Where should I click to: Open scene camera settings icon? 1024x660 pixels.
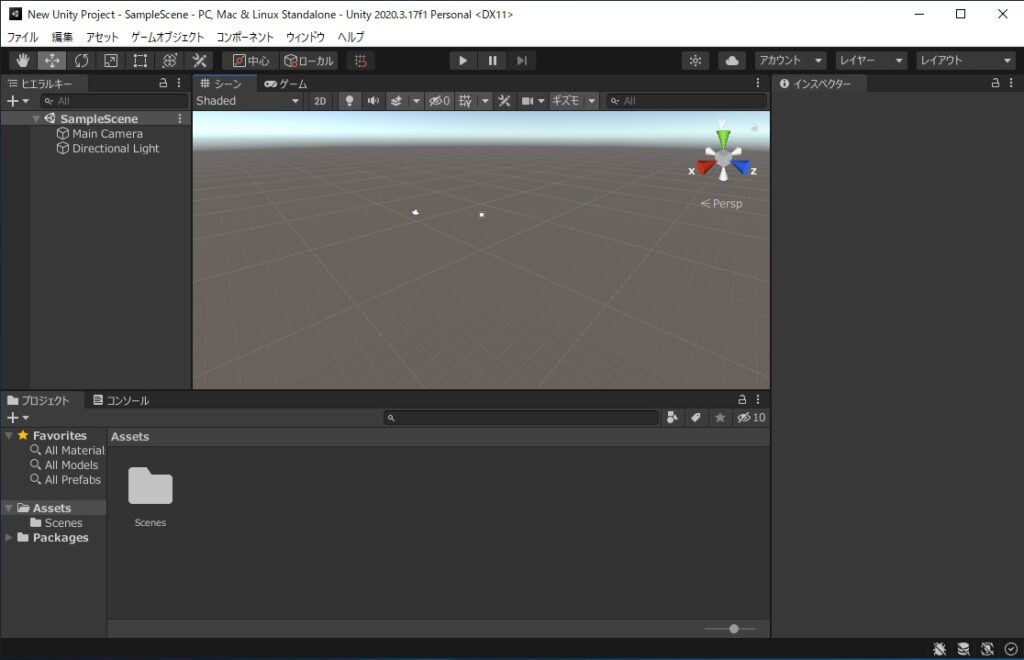532,101
